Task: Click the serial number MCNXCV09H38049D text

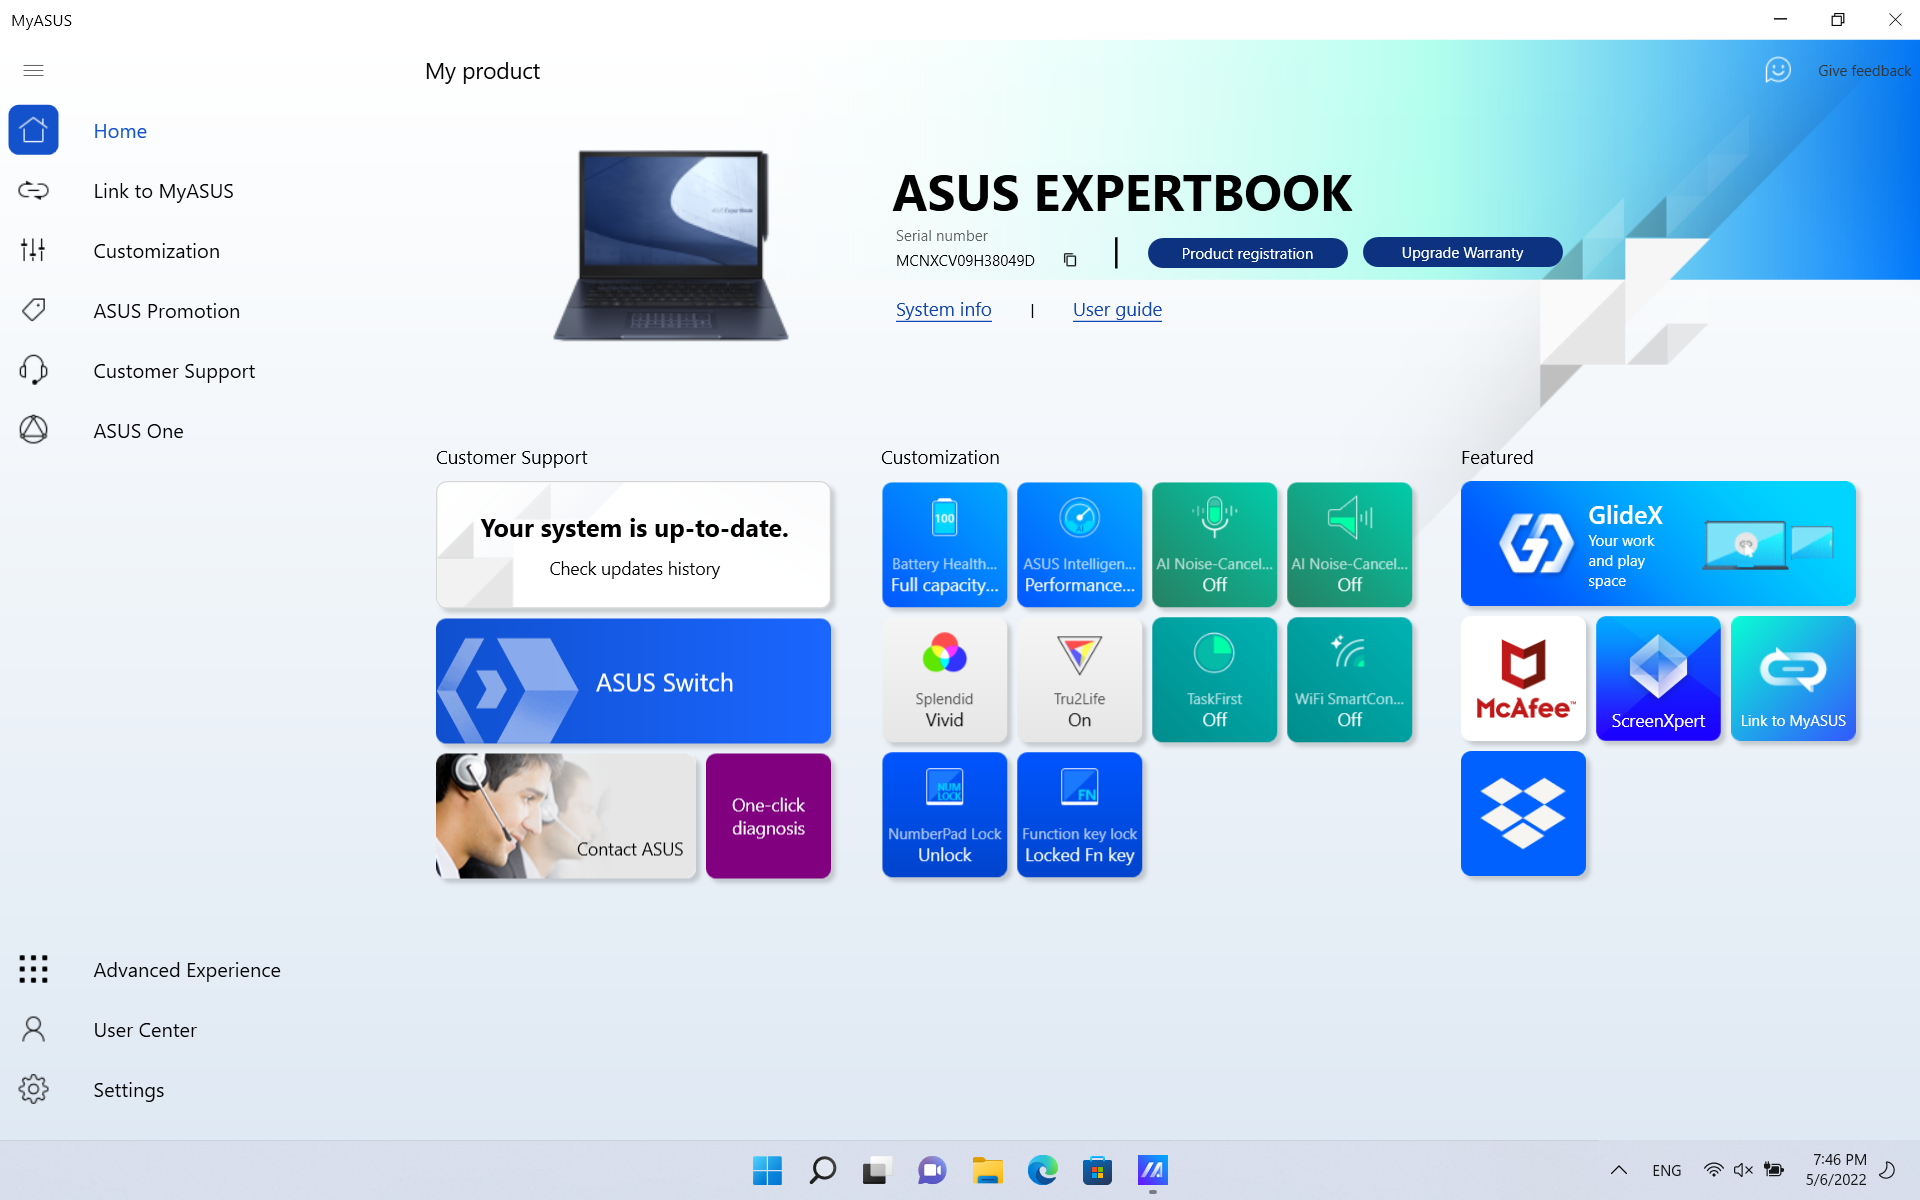Action: (965, 261)
